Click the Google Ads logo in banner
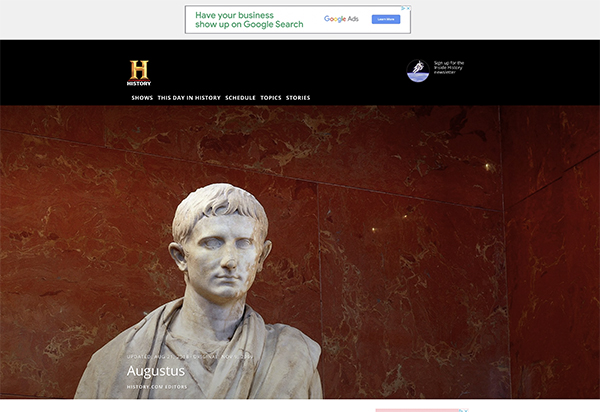The width and height of the screenshot is (600, 412). pyautogui.click(x=341, y=19)
